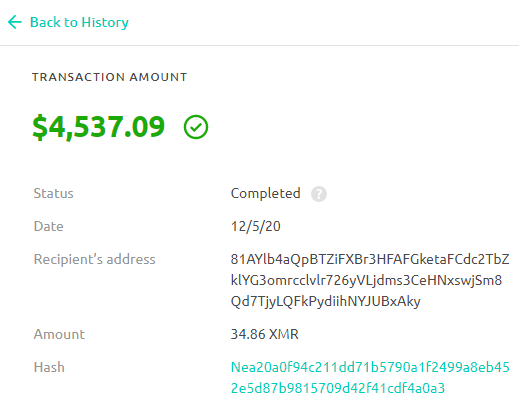The image size is (519, 405).
Task: Select the address line starting with klYG3omr
Action: tap(366, 280)
